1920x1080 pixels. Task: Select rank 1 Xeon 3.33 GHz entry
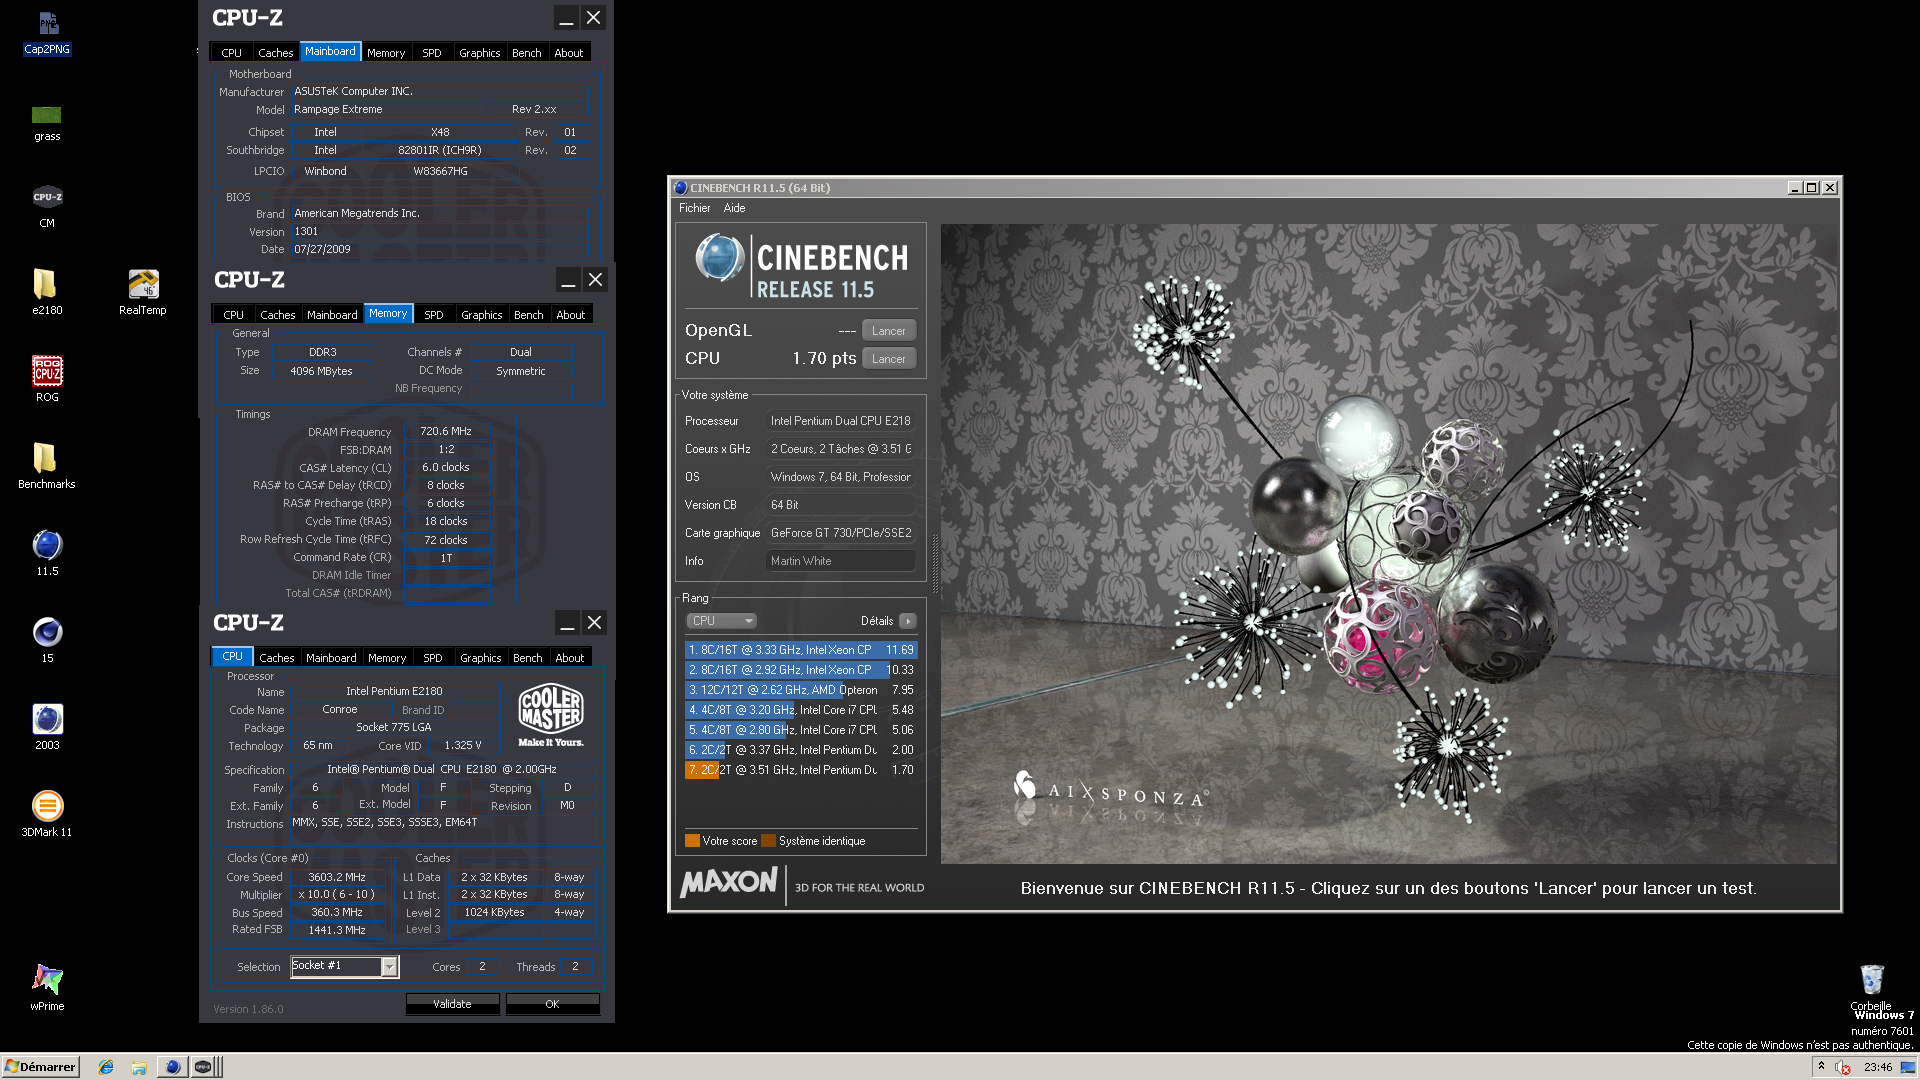tap(801, 650)
